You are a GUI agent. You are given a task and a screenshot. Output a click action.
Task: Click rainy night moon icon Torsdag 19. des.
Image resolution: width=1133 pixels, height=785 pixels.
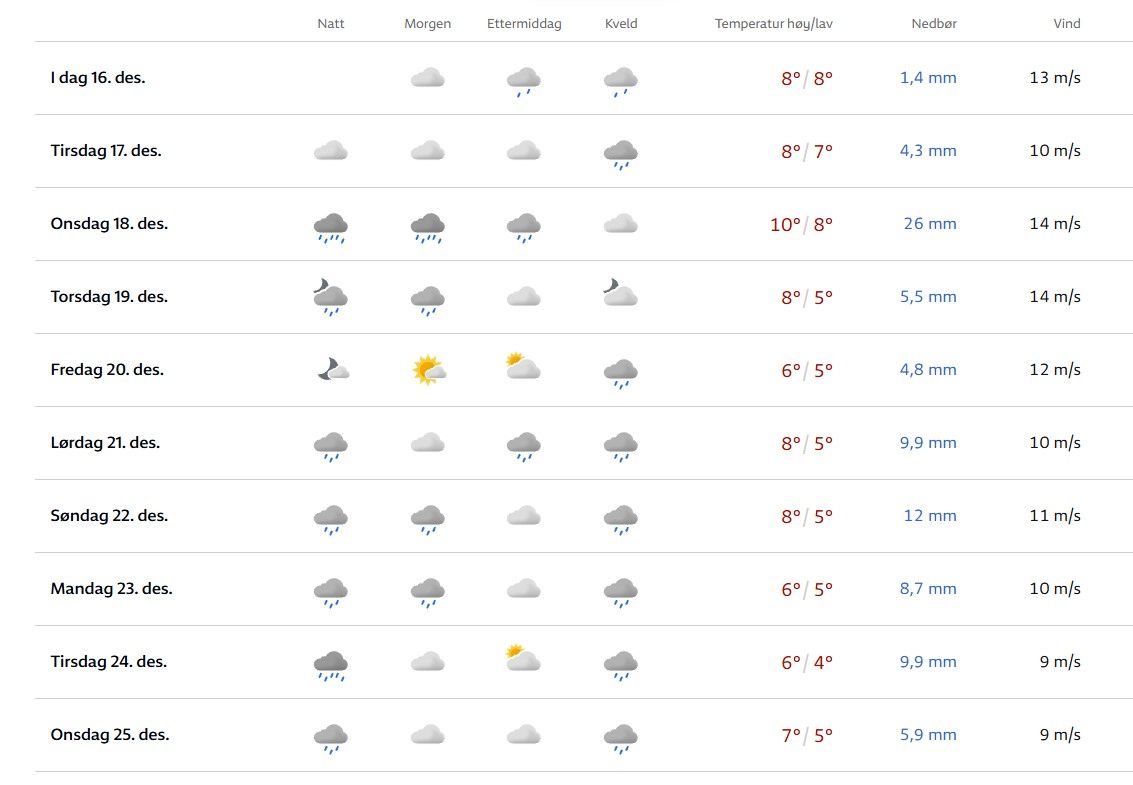(x=330, y=297)
